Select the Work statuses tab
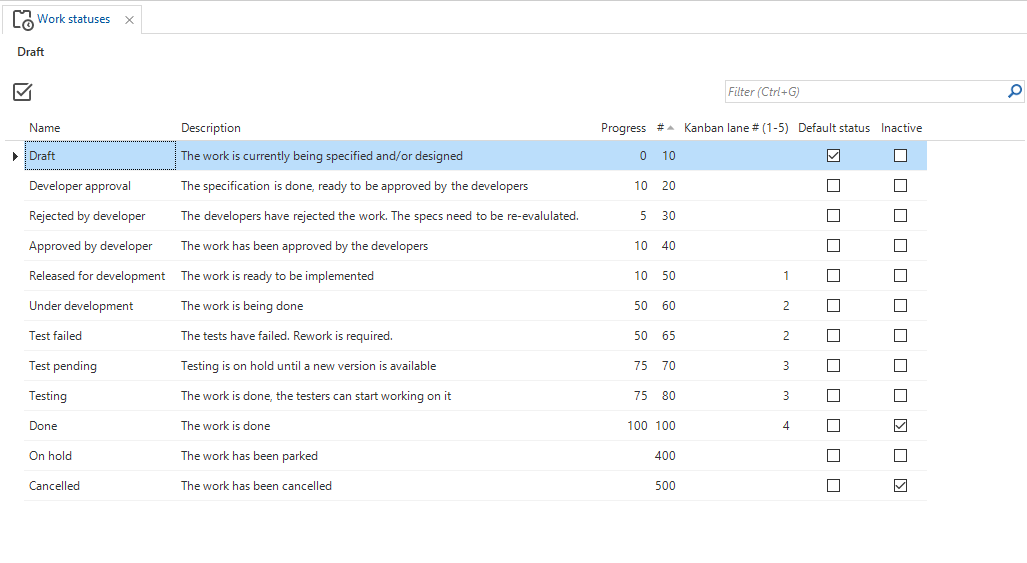1027x563 pixels. tap(73, 20)
